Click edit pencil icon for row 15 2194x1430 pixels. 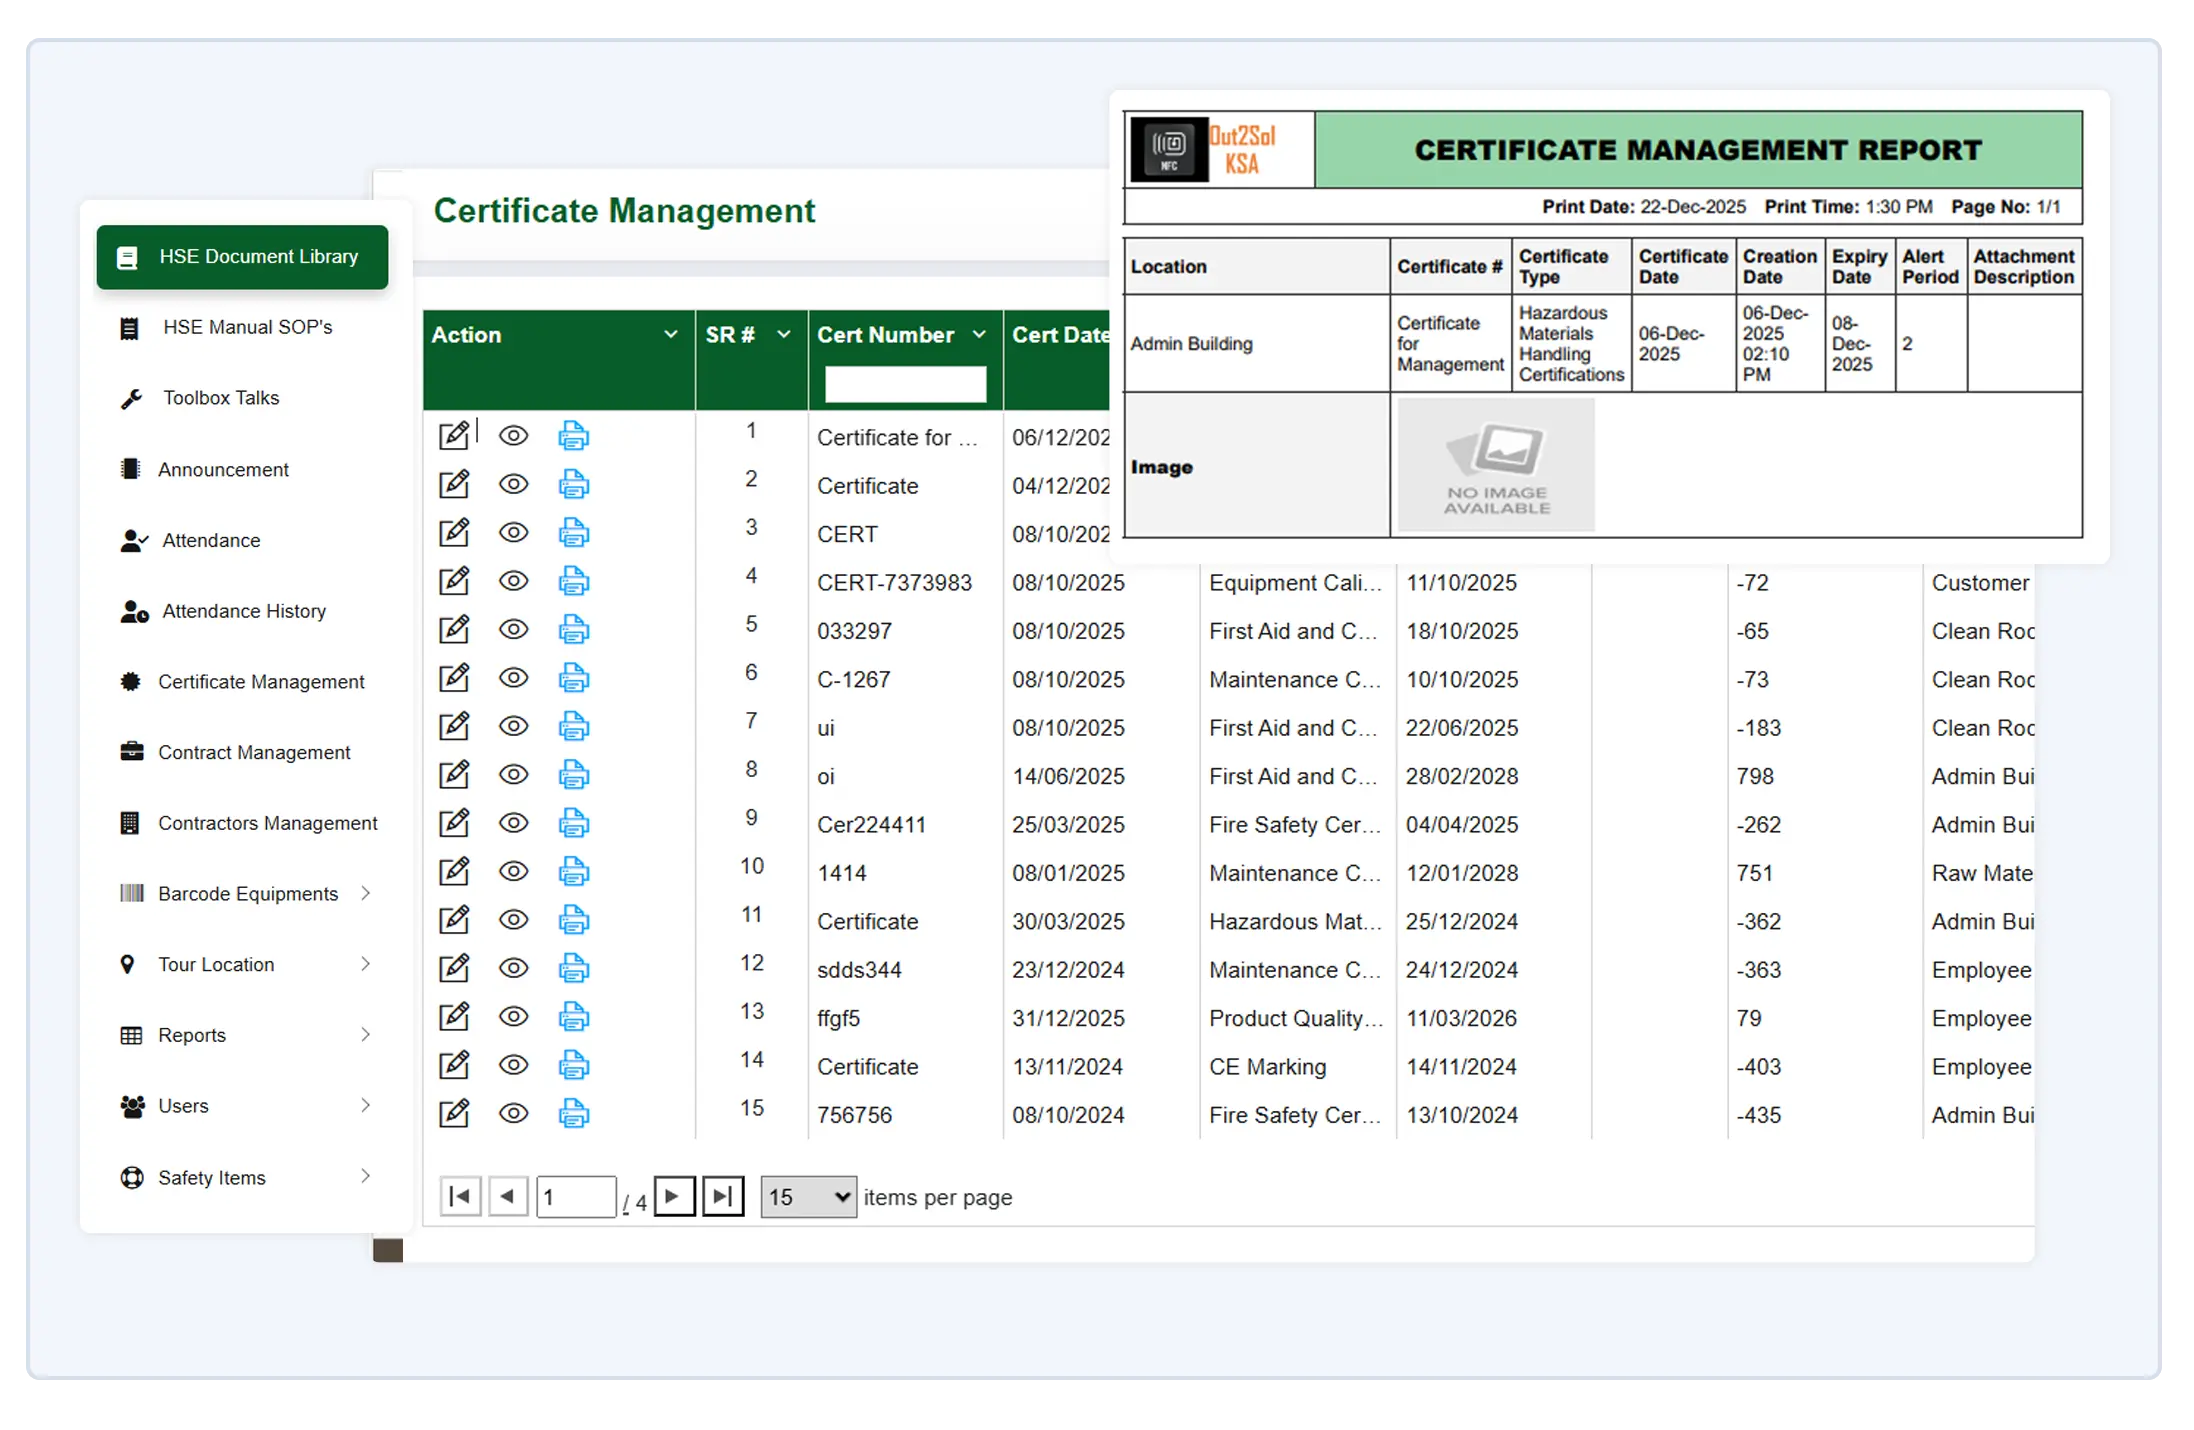point(454,1113)
